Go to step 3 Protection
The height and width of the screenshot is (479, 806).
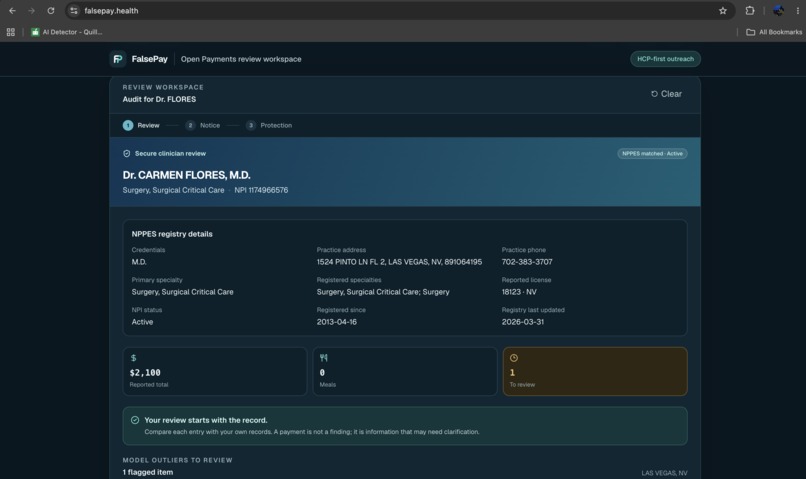tap(269, 125)
